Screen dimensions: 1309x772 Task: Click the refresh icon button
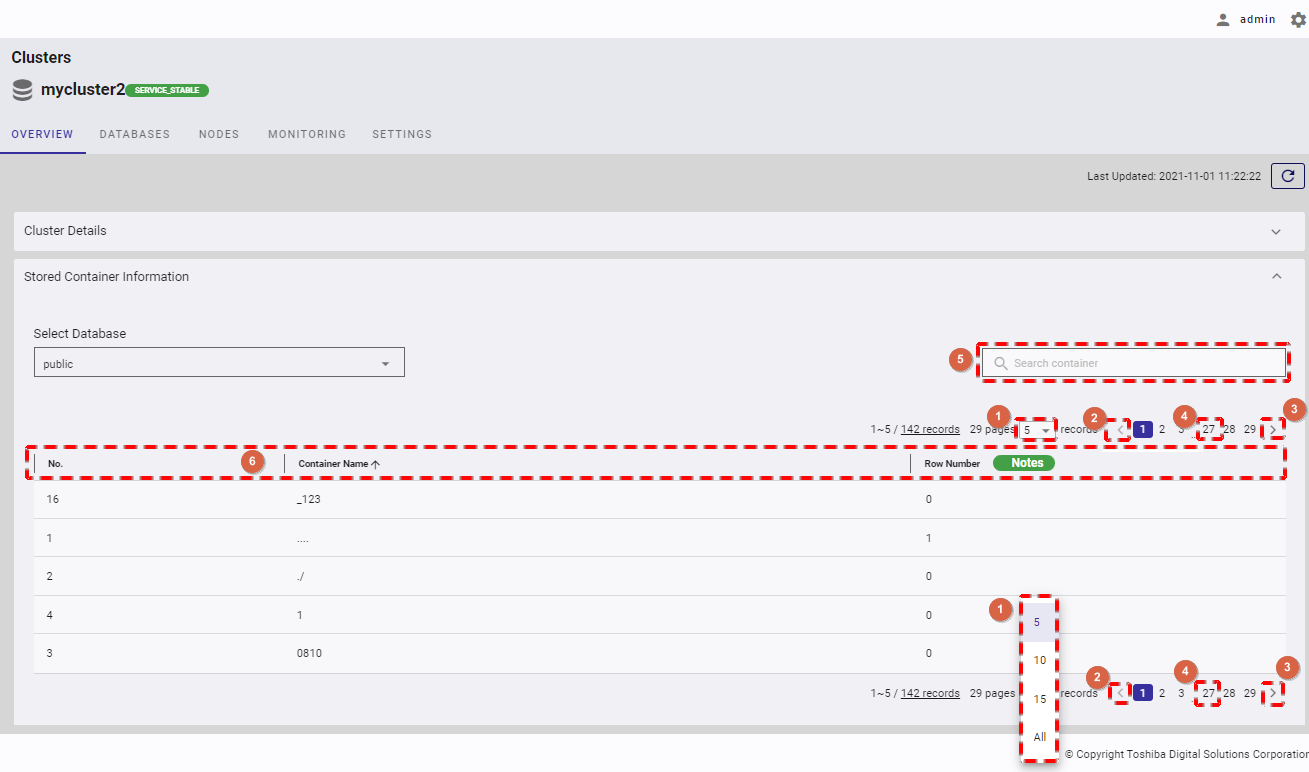pyautogui.click(x=1287, y=176)
